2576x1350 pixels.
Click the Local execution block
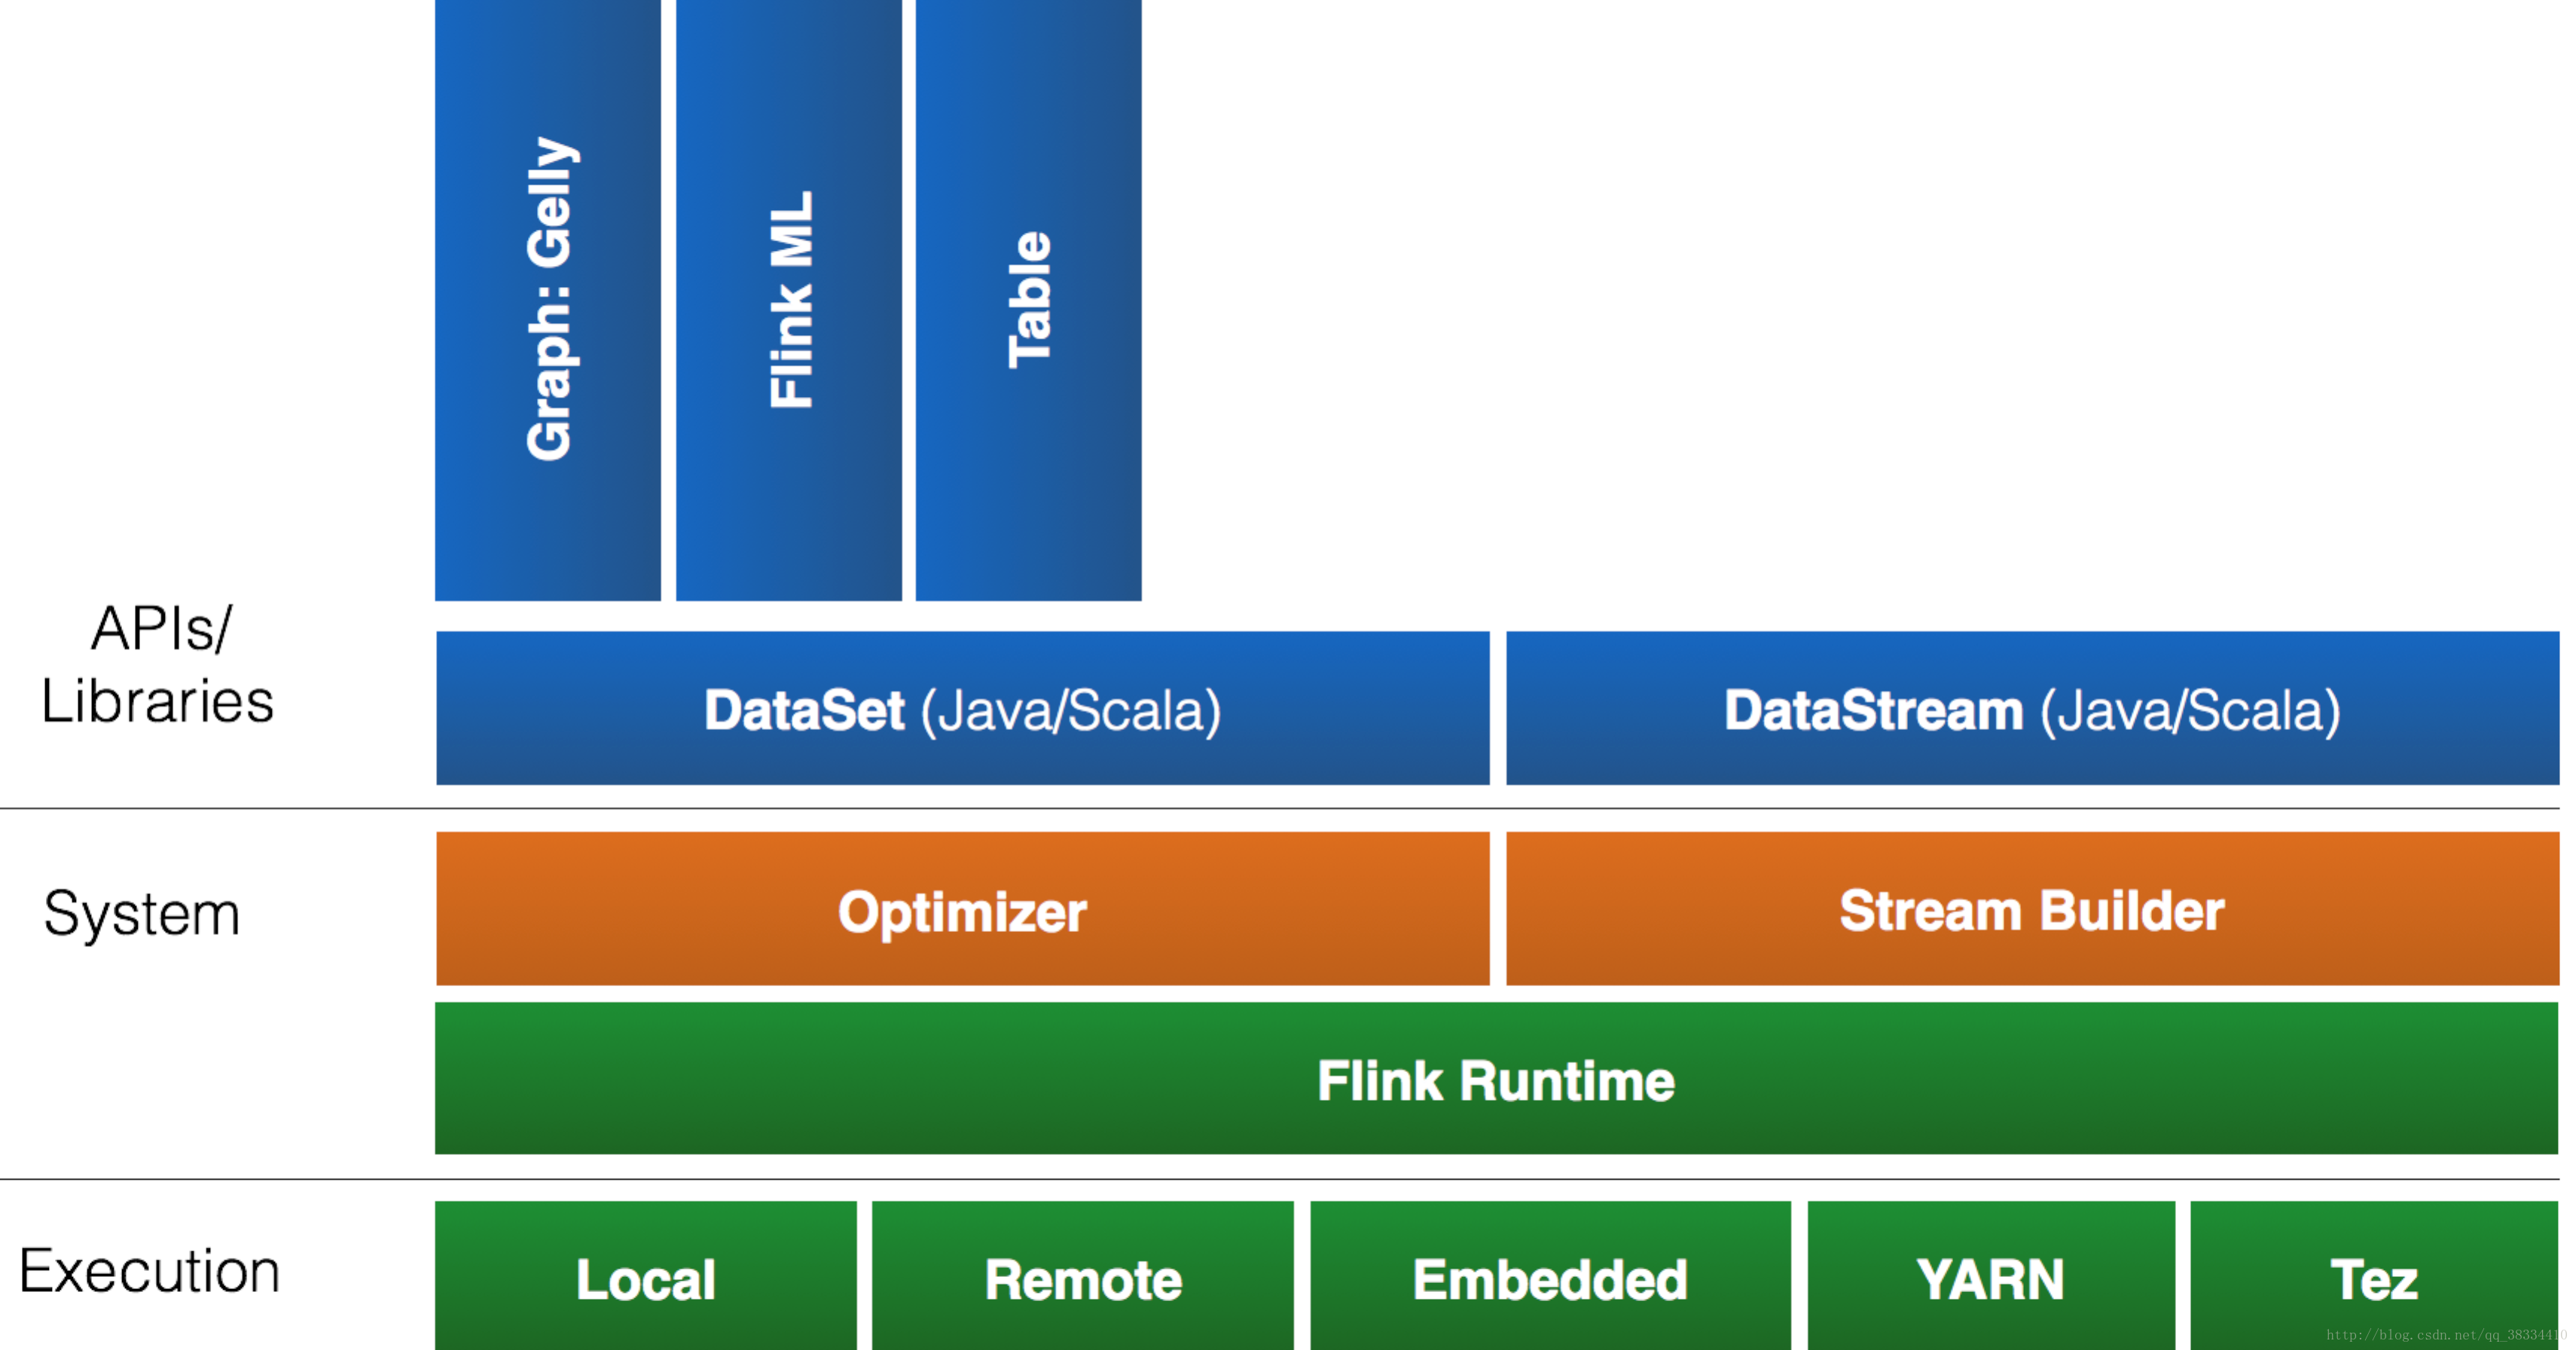click(646, 1276)
